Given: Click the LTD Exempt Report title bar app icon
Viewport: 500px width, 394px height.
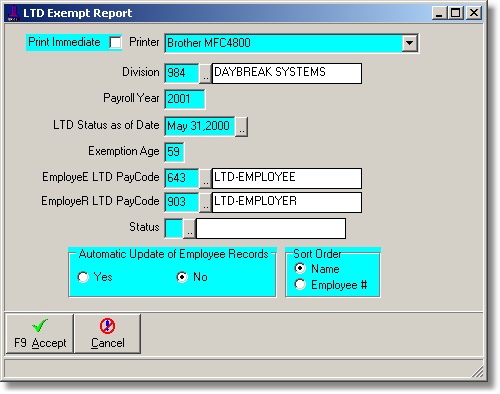Looking at the screenshot, I should 13,13.
